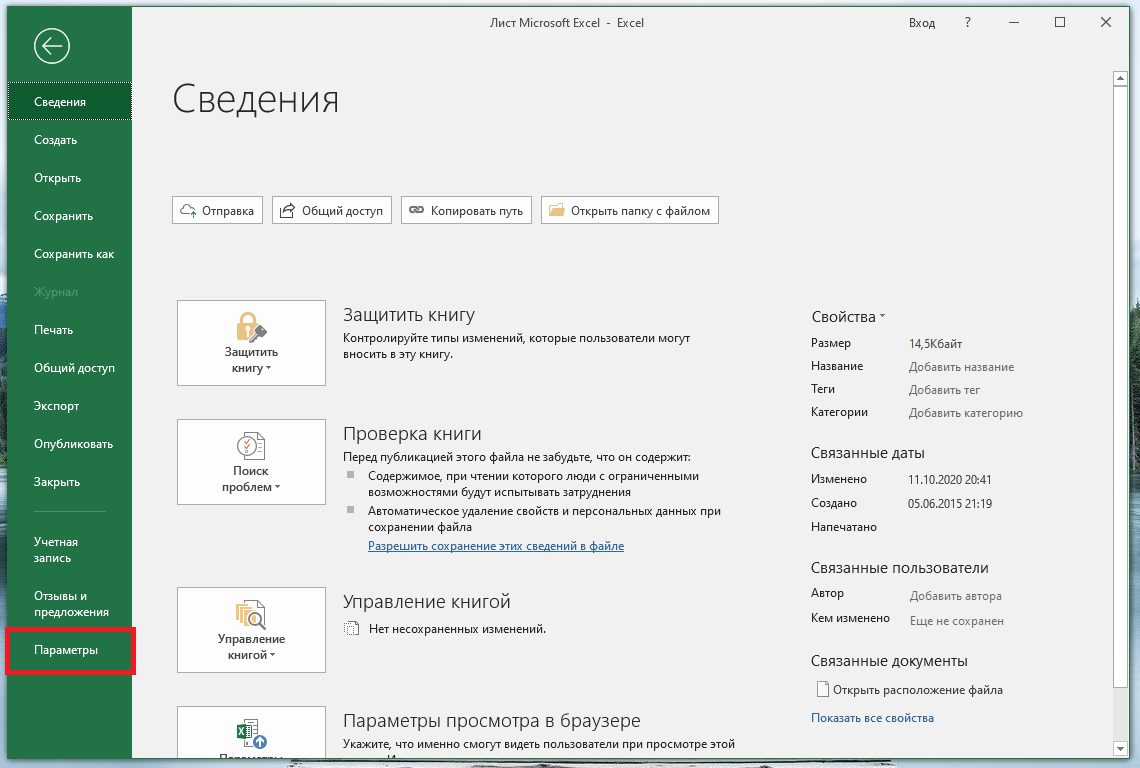
Task: Click the Добавить название field
Action: (x=961, y=367)
